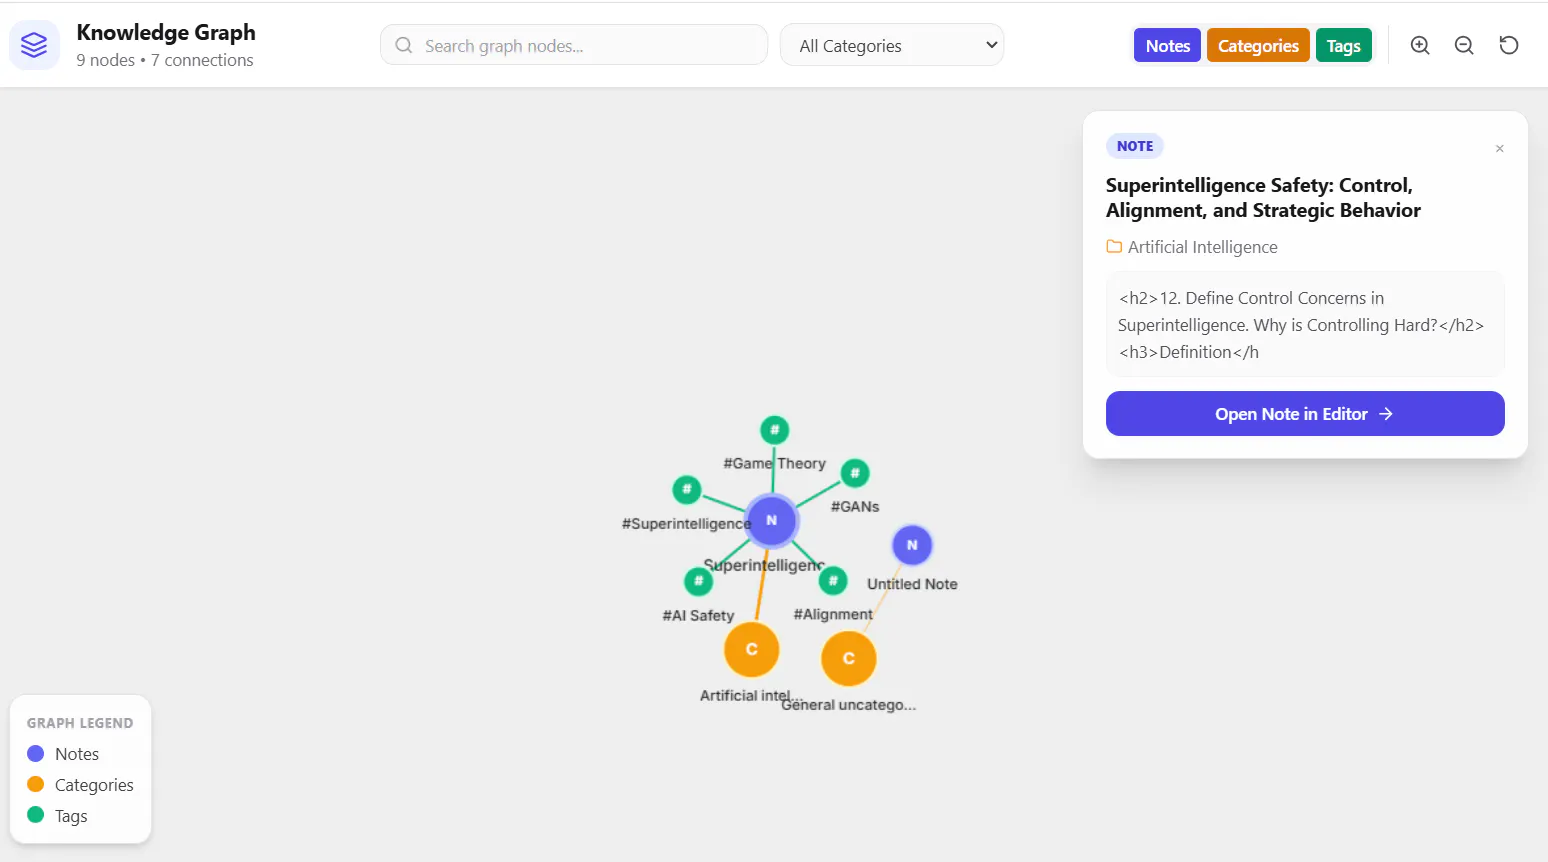1548x862 pixels.
Task: Click the Artificial Intelligence category label
Action: (x=1202, y=247)
